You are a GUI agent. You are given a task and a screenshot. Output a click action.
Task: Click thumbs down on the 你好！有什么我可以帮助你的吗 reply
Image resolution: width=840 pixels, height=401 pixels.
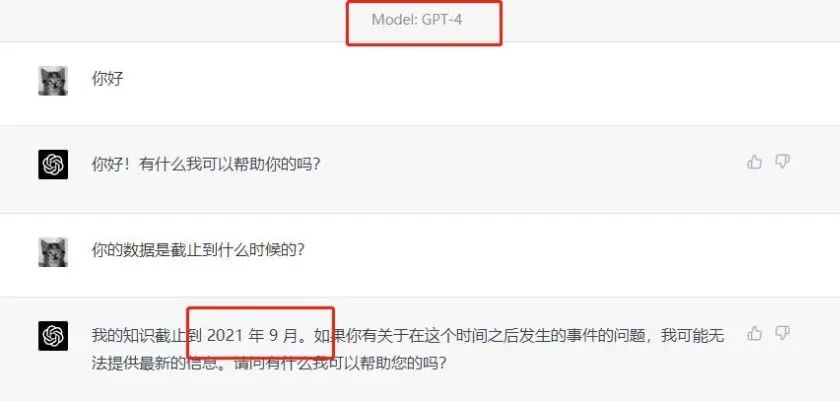tap(783, 162)
